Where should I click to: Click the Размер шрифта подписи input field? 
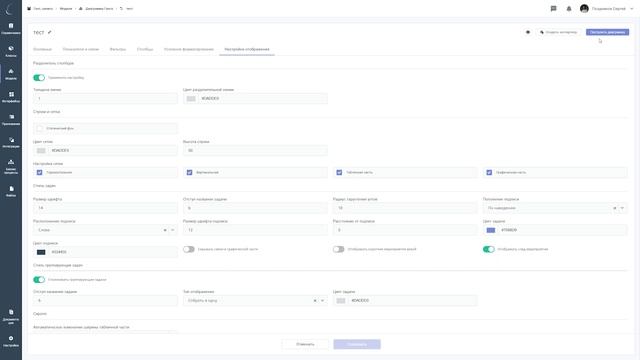pos(255,230)
